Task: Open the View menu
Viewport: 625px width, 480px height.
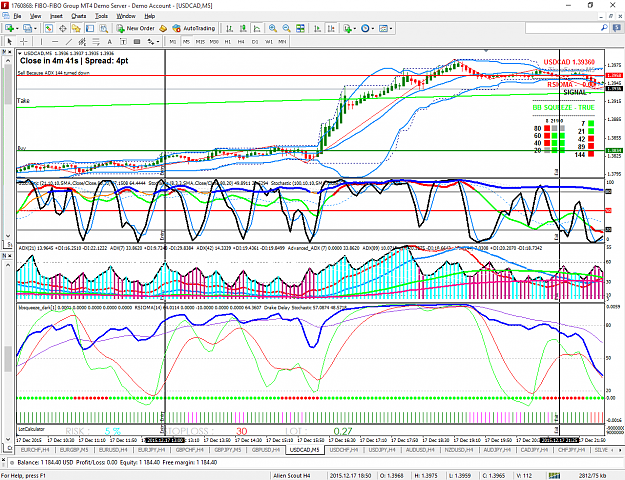Action: click(35, 16)
